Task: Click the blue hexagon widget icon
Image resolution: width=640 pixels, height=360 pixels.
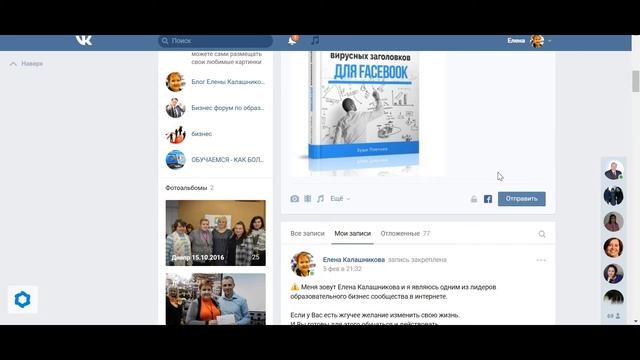Action: click(x=22, y=300)
